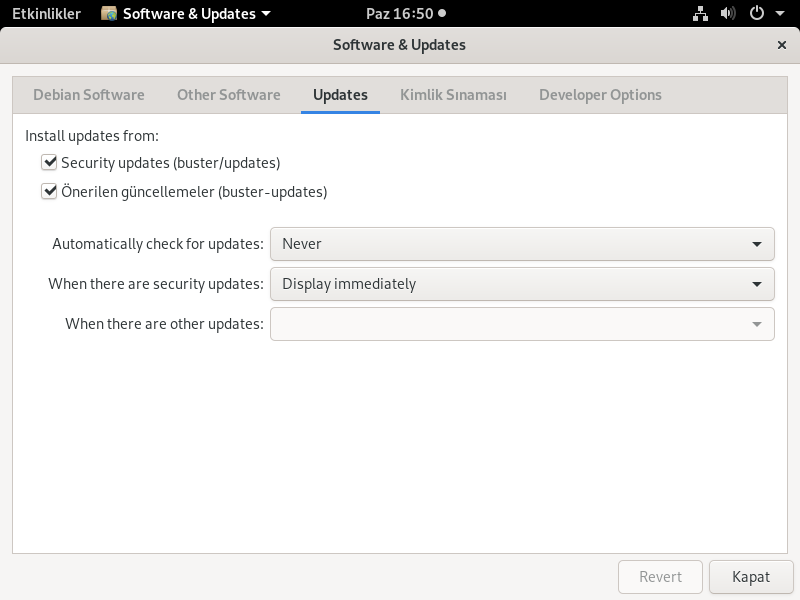The height and width of the screenshot is (600, 800).
Task: Toggle Önerilen güncellemeler (buster-updates) checkbox
Action: coord(49,191)
